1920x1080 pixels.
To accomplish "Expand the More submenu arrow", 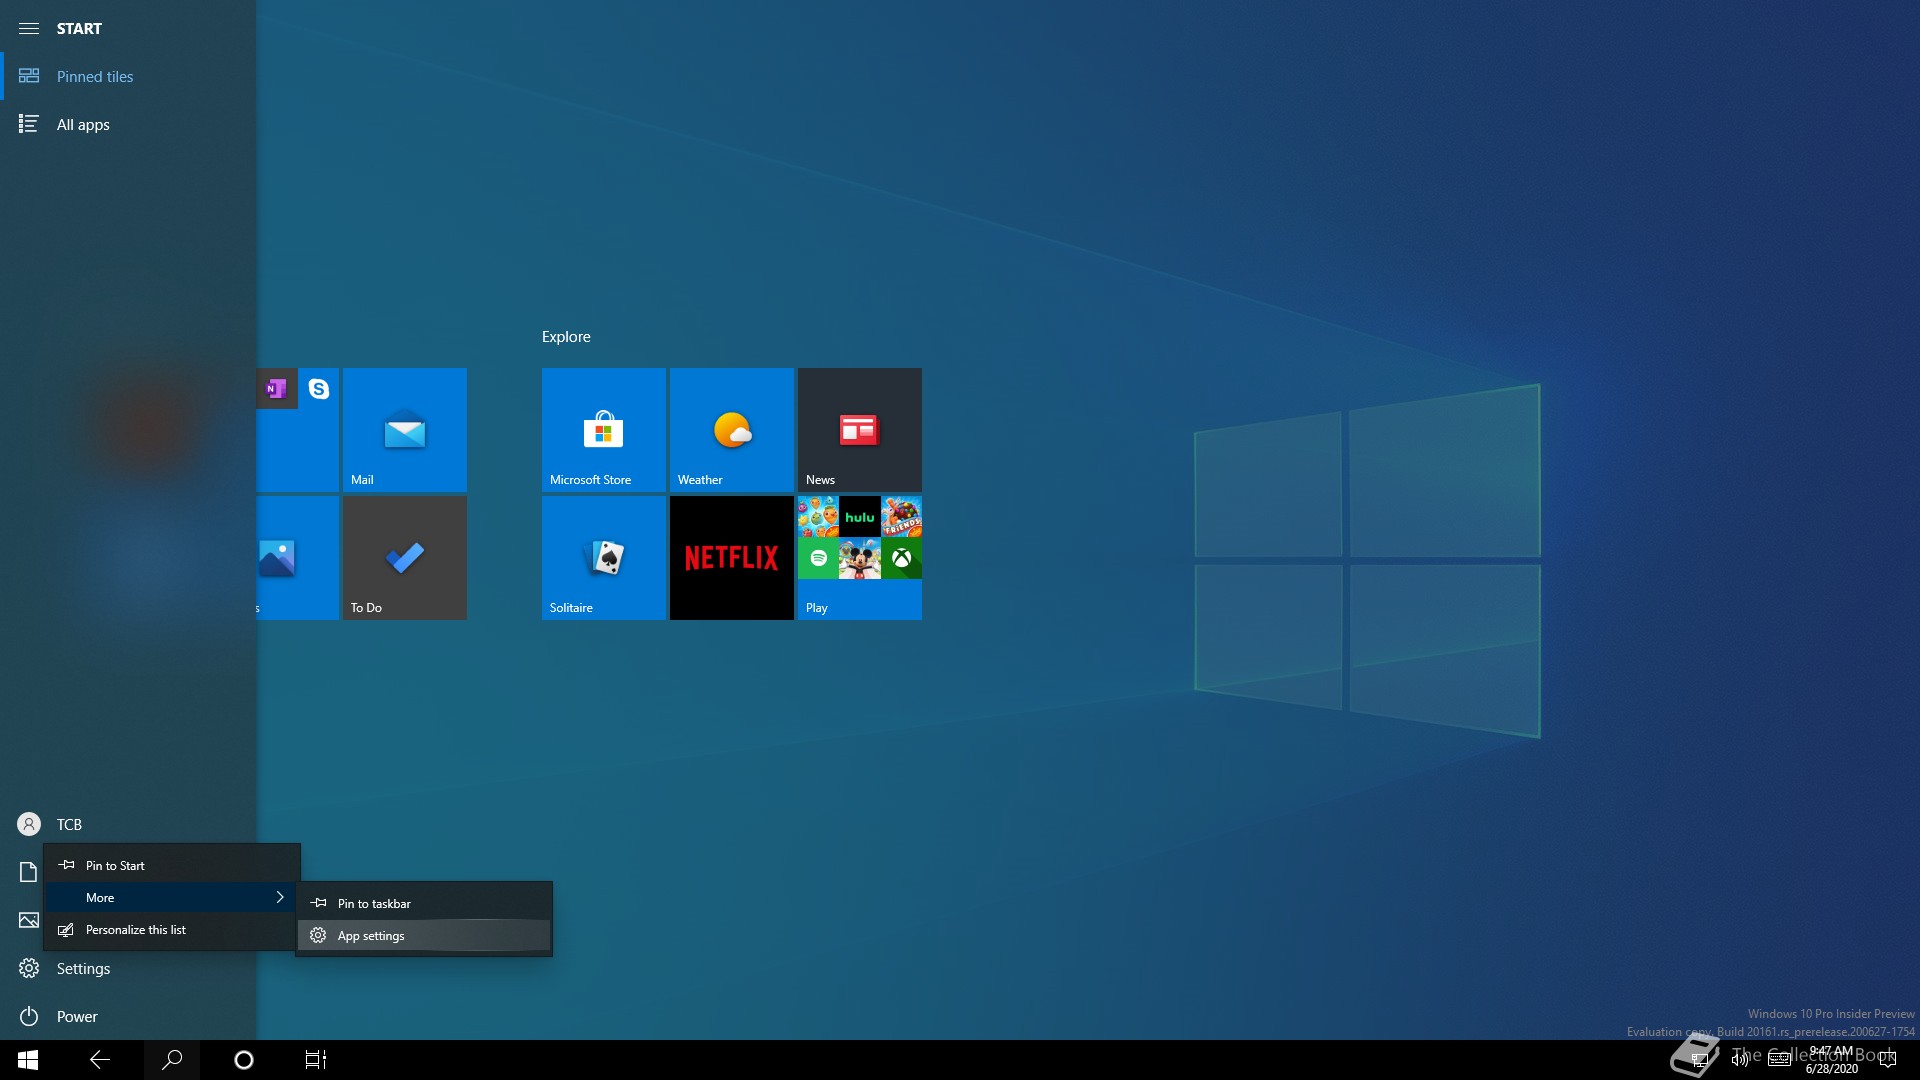I will coord(280,897).
